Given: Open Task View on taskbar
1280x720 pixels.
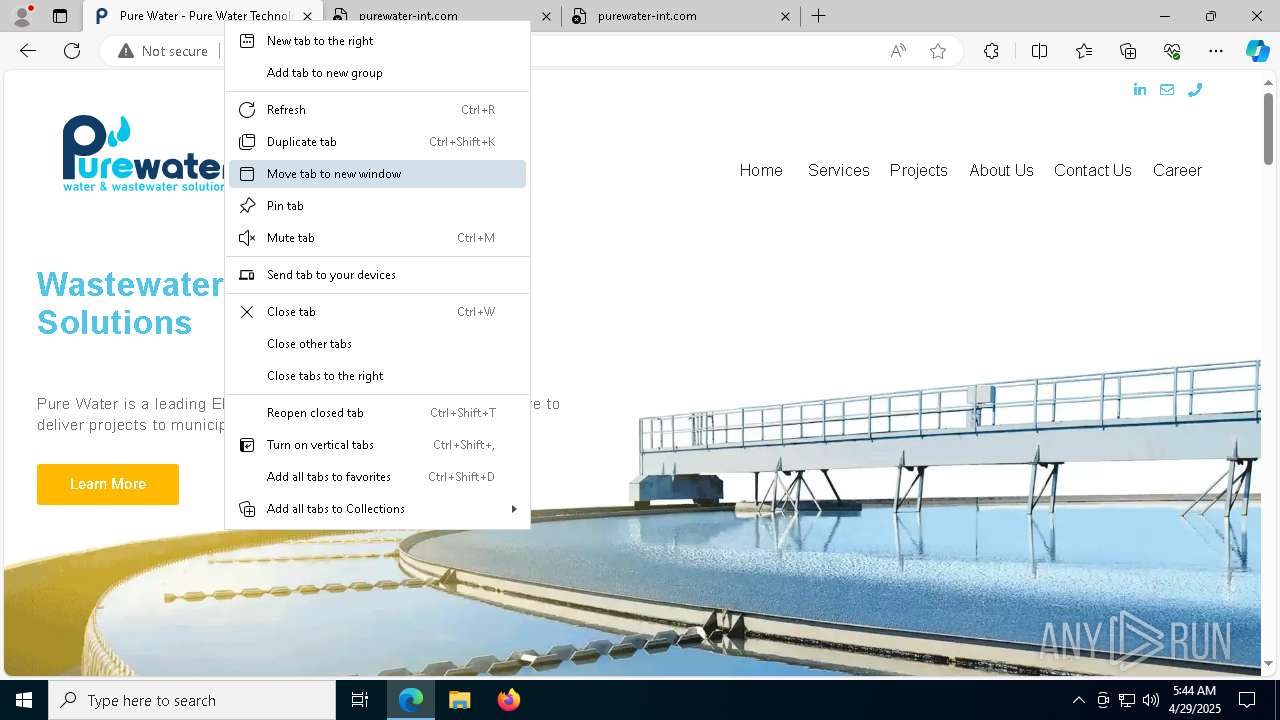Looking at the screenshot, I should [360, 700].
